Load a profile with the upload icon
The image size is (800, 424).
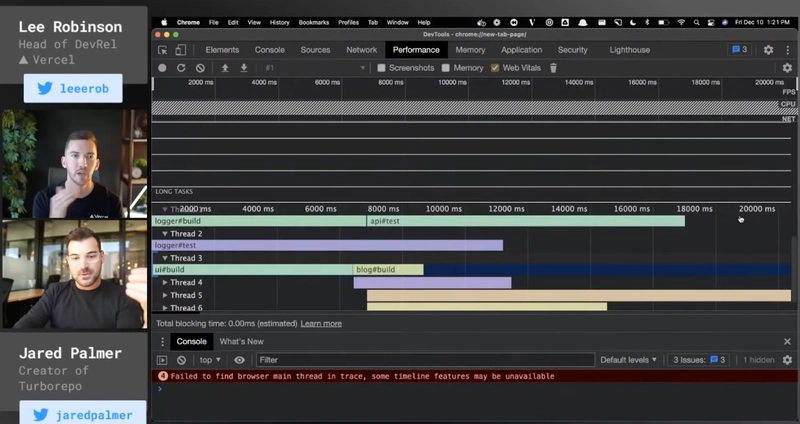click(x=224, y=68)
